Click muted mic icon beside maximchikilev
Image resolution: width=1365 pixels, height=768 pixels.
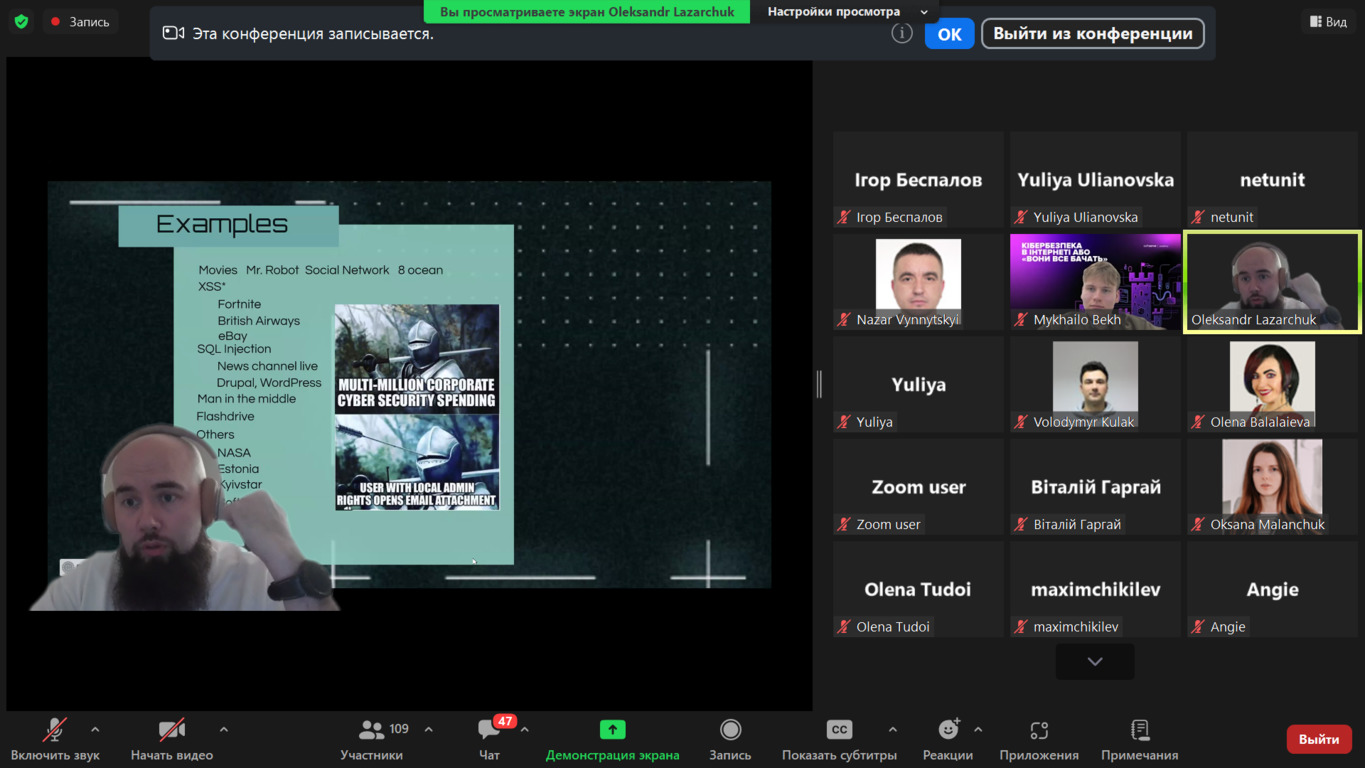tap(1021, 627)
